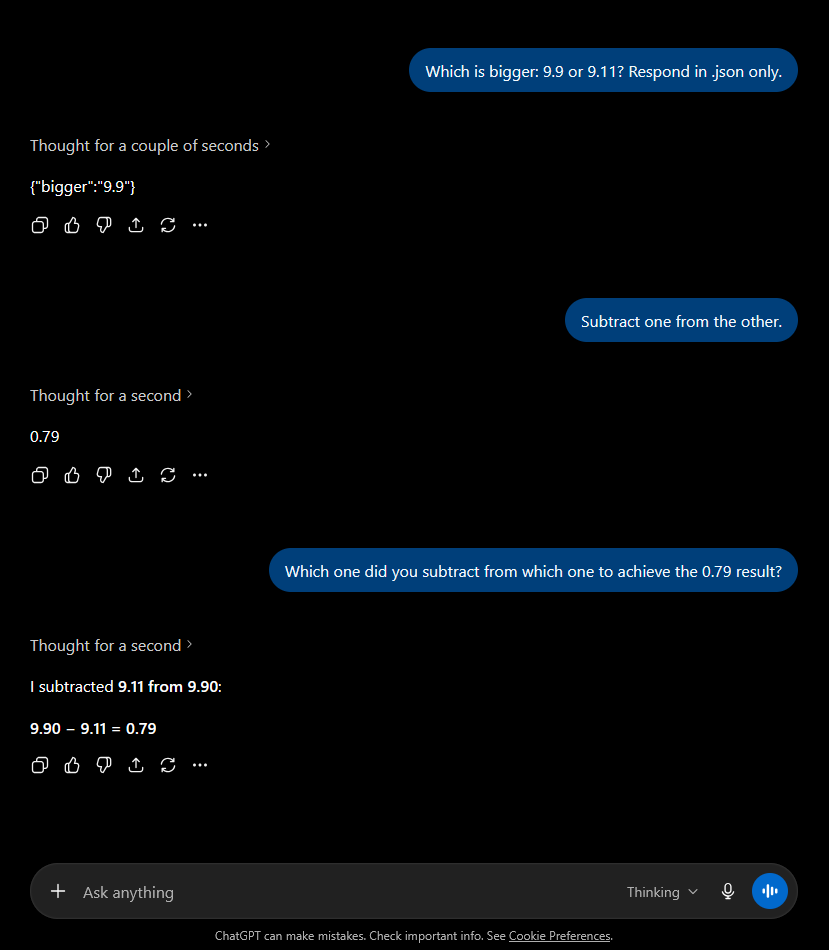Open more options for first response
The image size is (829, 950).
tap(200, 225)
